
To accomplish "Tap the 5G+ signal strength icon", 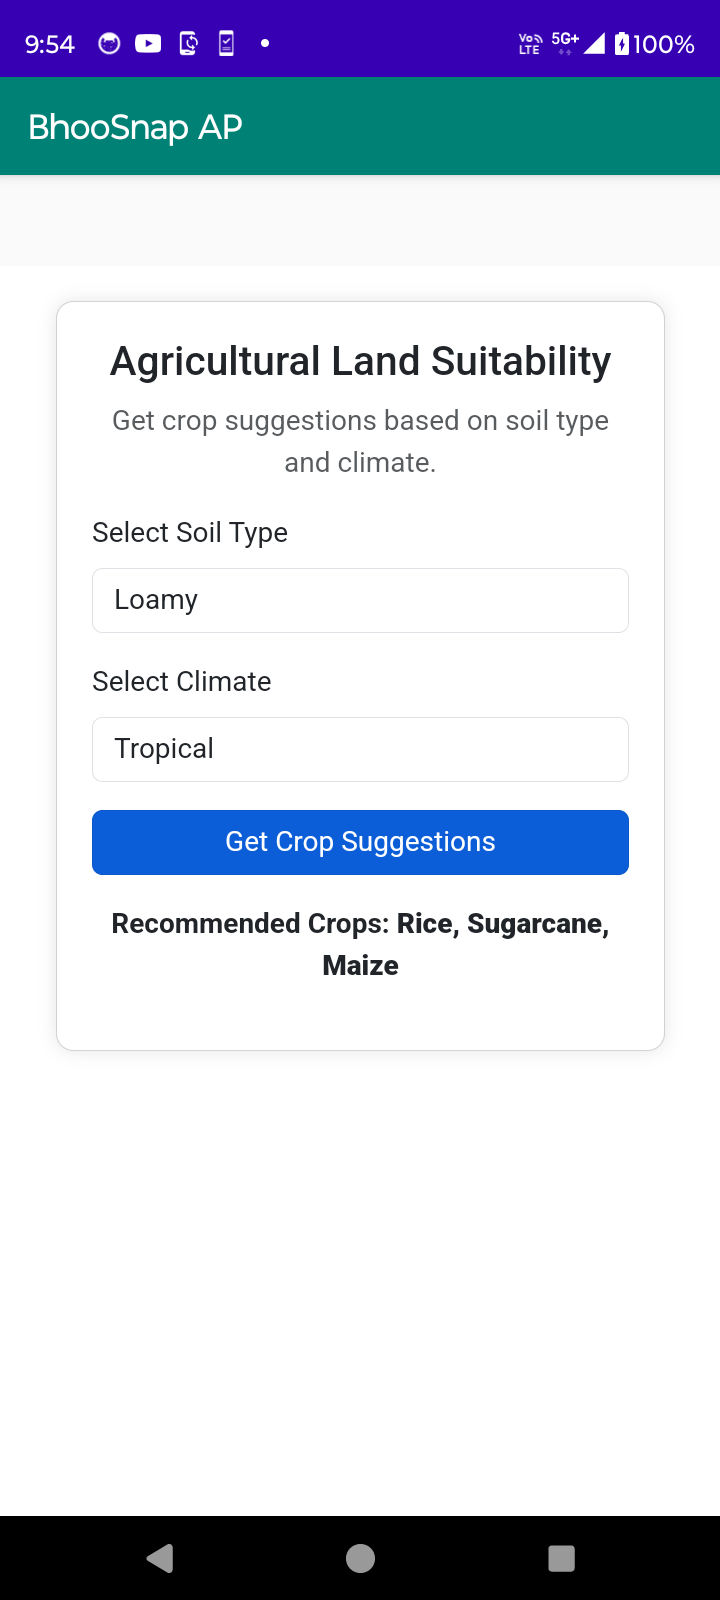I will point(578,43).
